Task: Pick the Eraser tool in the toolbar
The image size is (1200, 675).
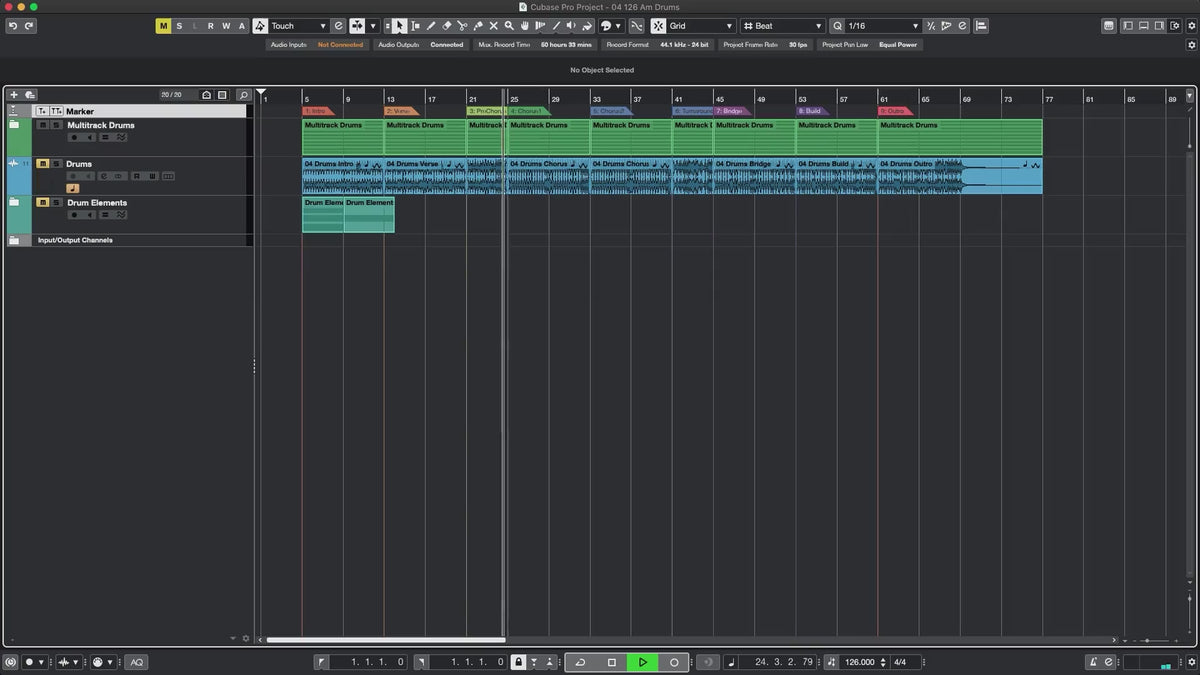Action: point(447,26)
